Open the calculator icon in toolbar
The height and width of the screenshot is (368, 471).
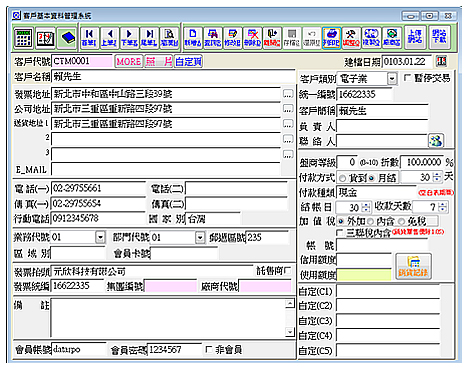(x=23, y=38)
